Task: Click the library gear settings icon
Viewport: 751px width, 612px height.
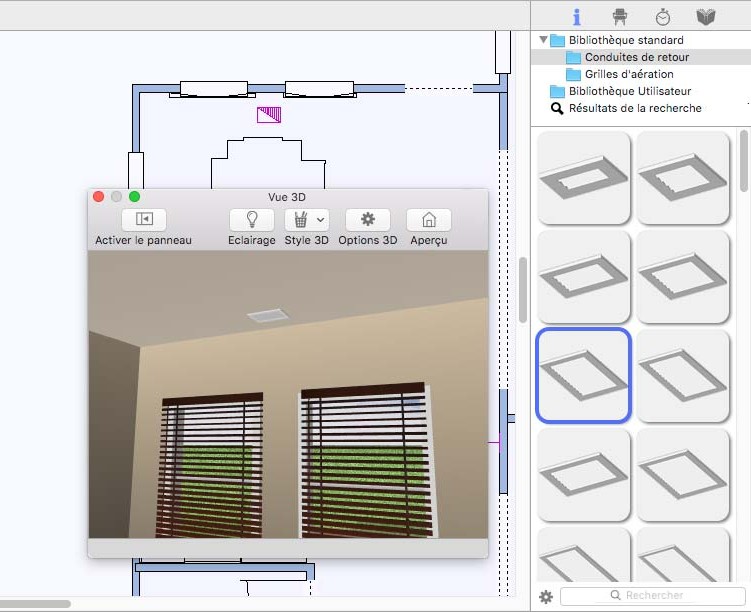Action: 546,597
